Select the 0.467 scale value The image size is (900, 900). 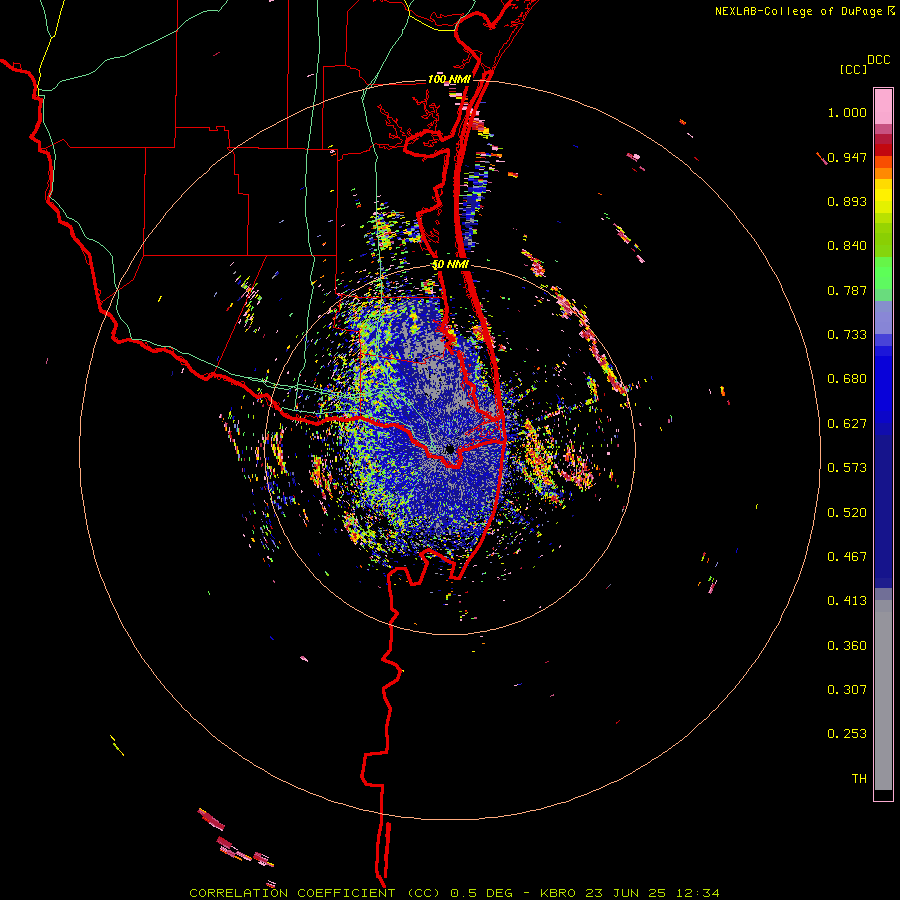tap(847, 557)
